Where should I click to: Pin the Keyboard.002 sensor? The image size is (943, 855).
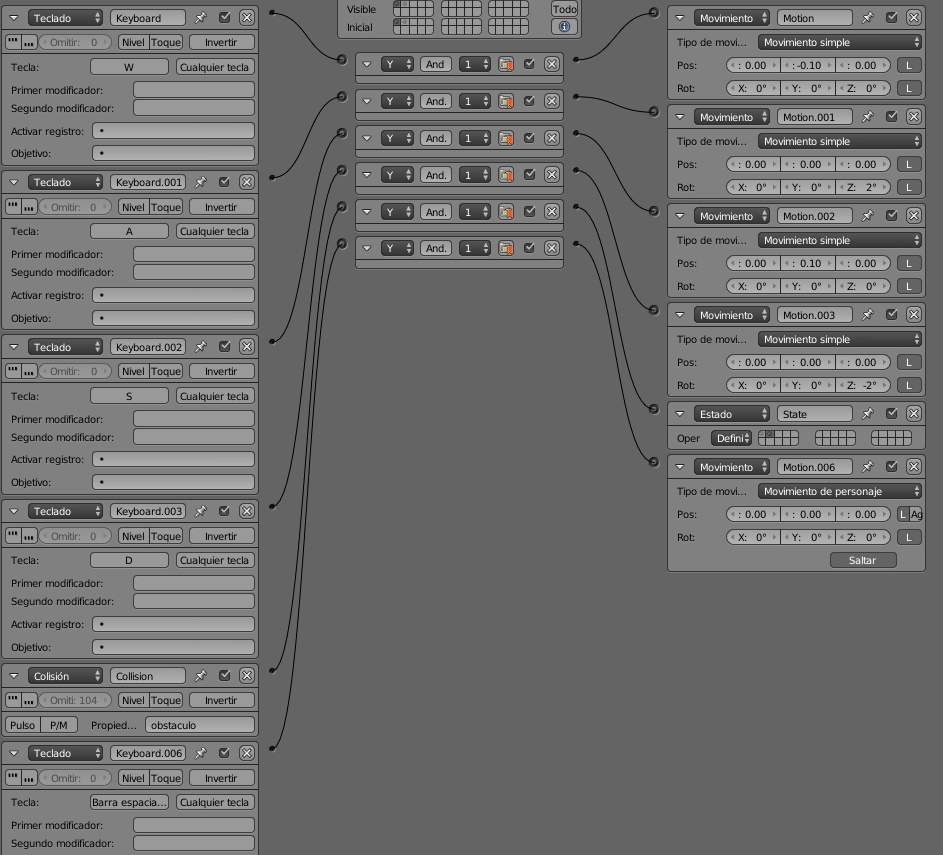(201, 347)
